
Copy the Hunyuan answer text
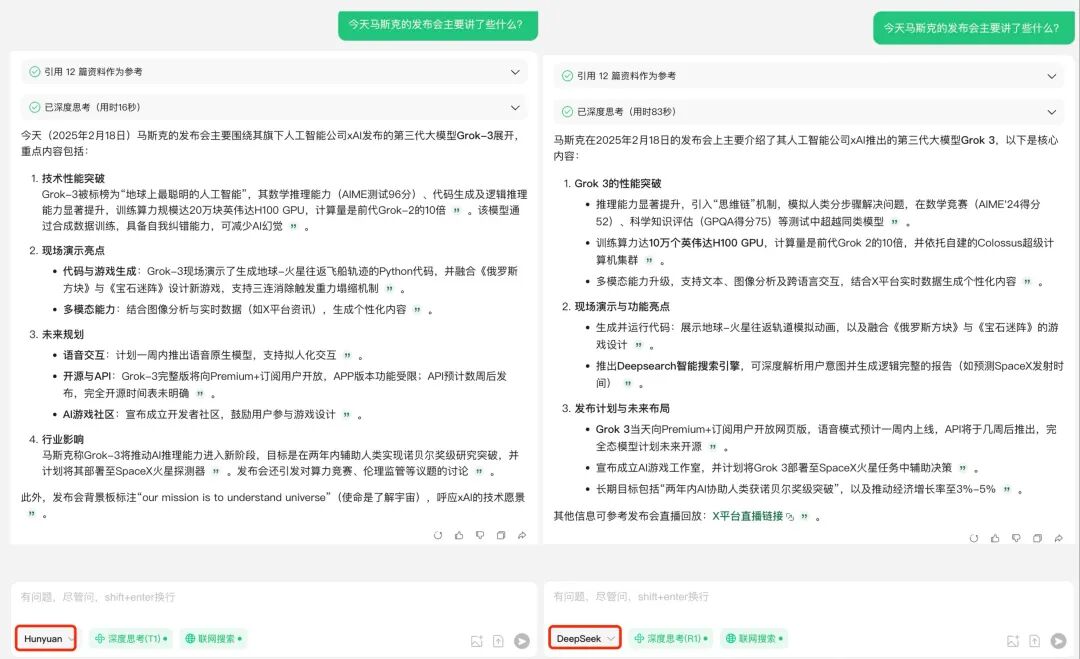click(501, 535)
